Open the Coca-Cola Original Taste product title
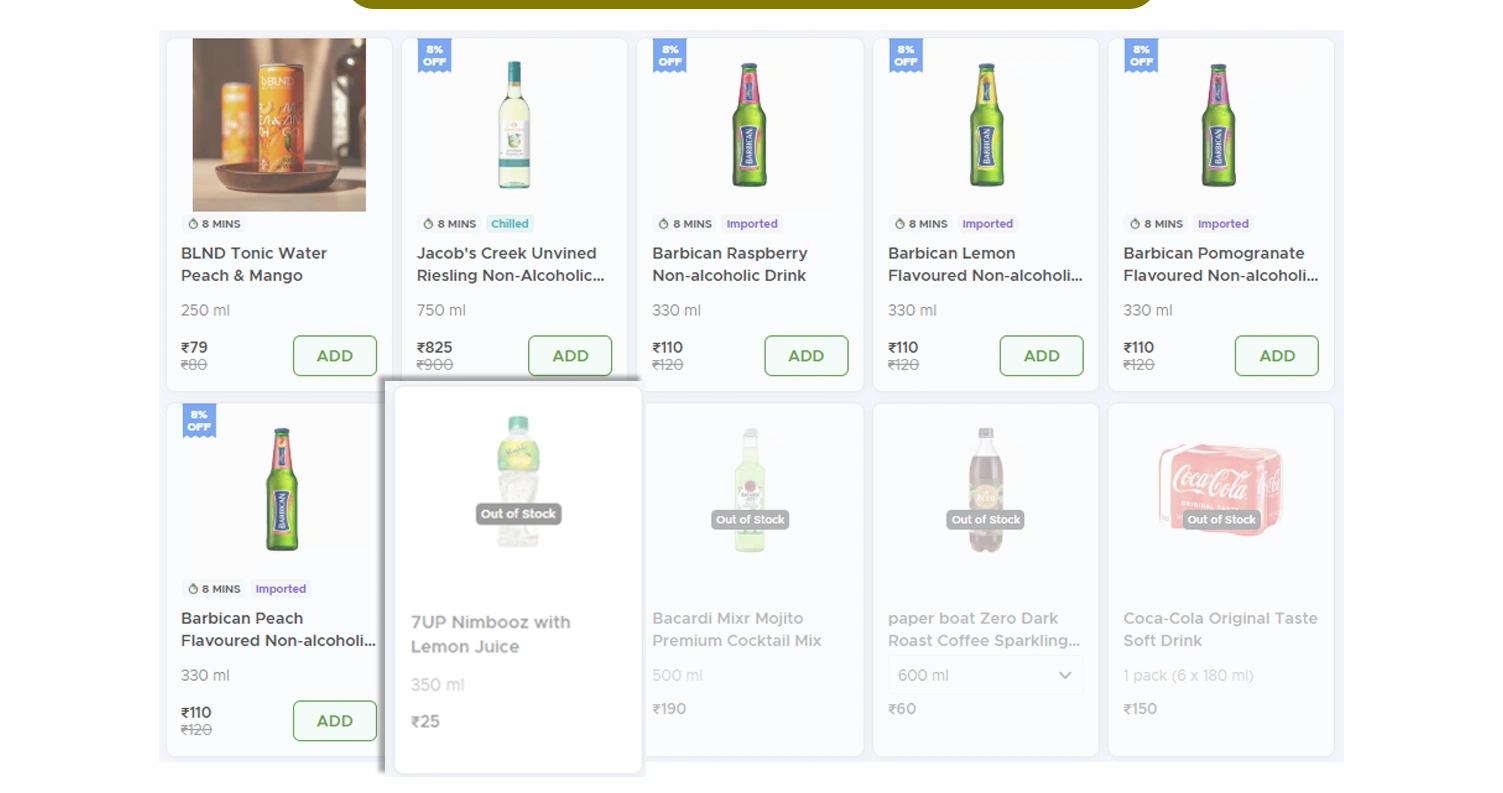This screenshot has width=1503, height=793. pos(1219,630)
